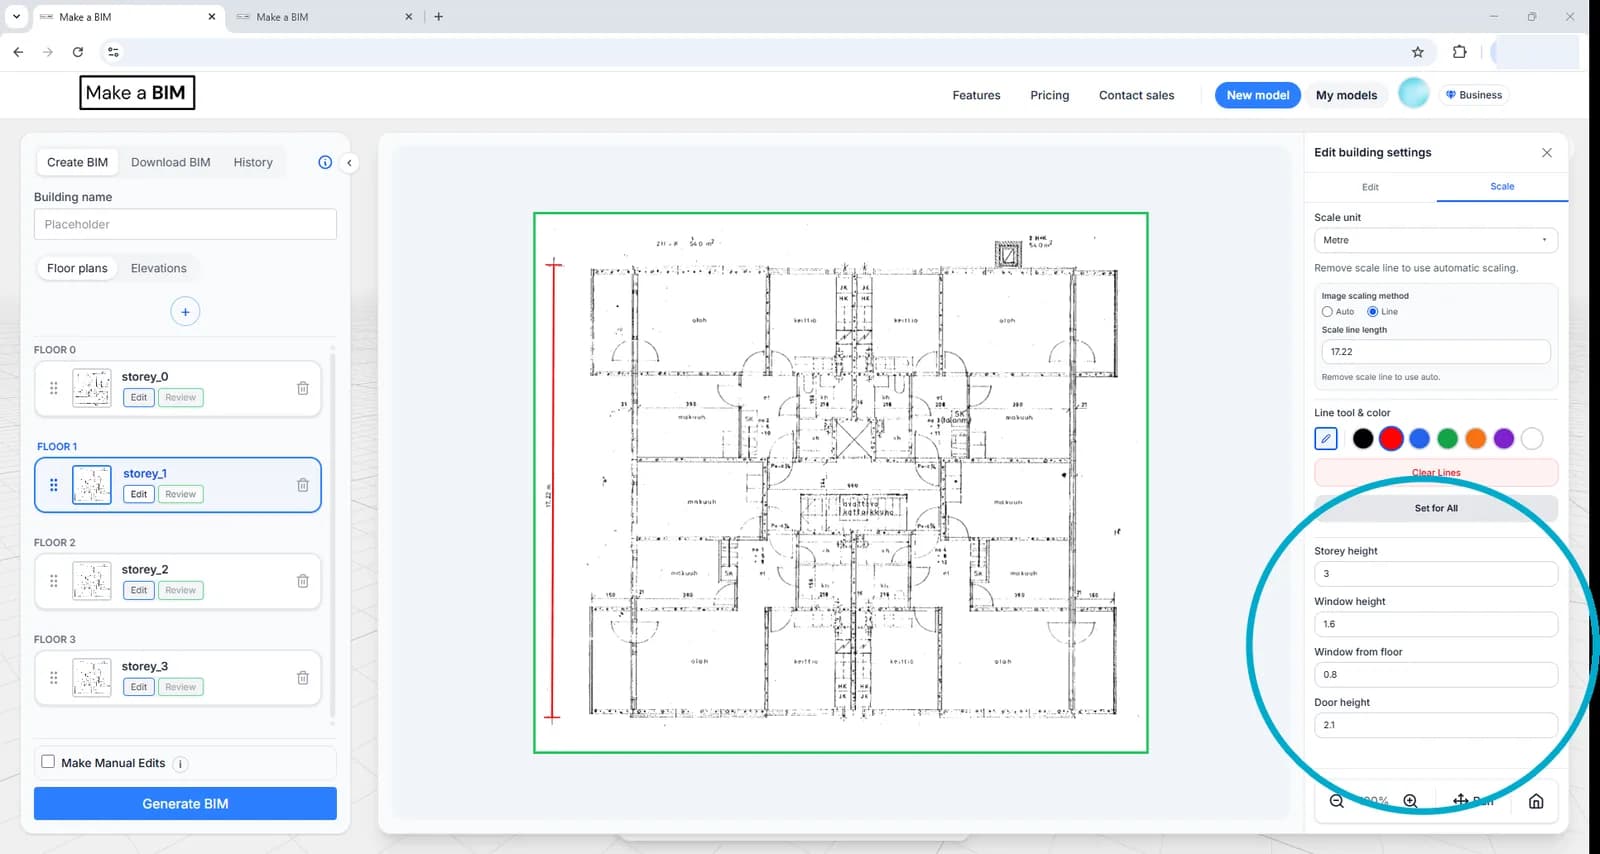Click the Generate BIM button
Image resolution: width=1600 pixels, height=854 pixels.
pyautogui.click(x=185, y=804)
